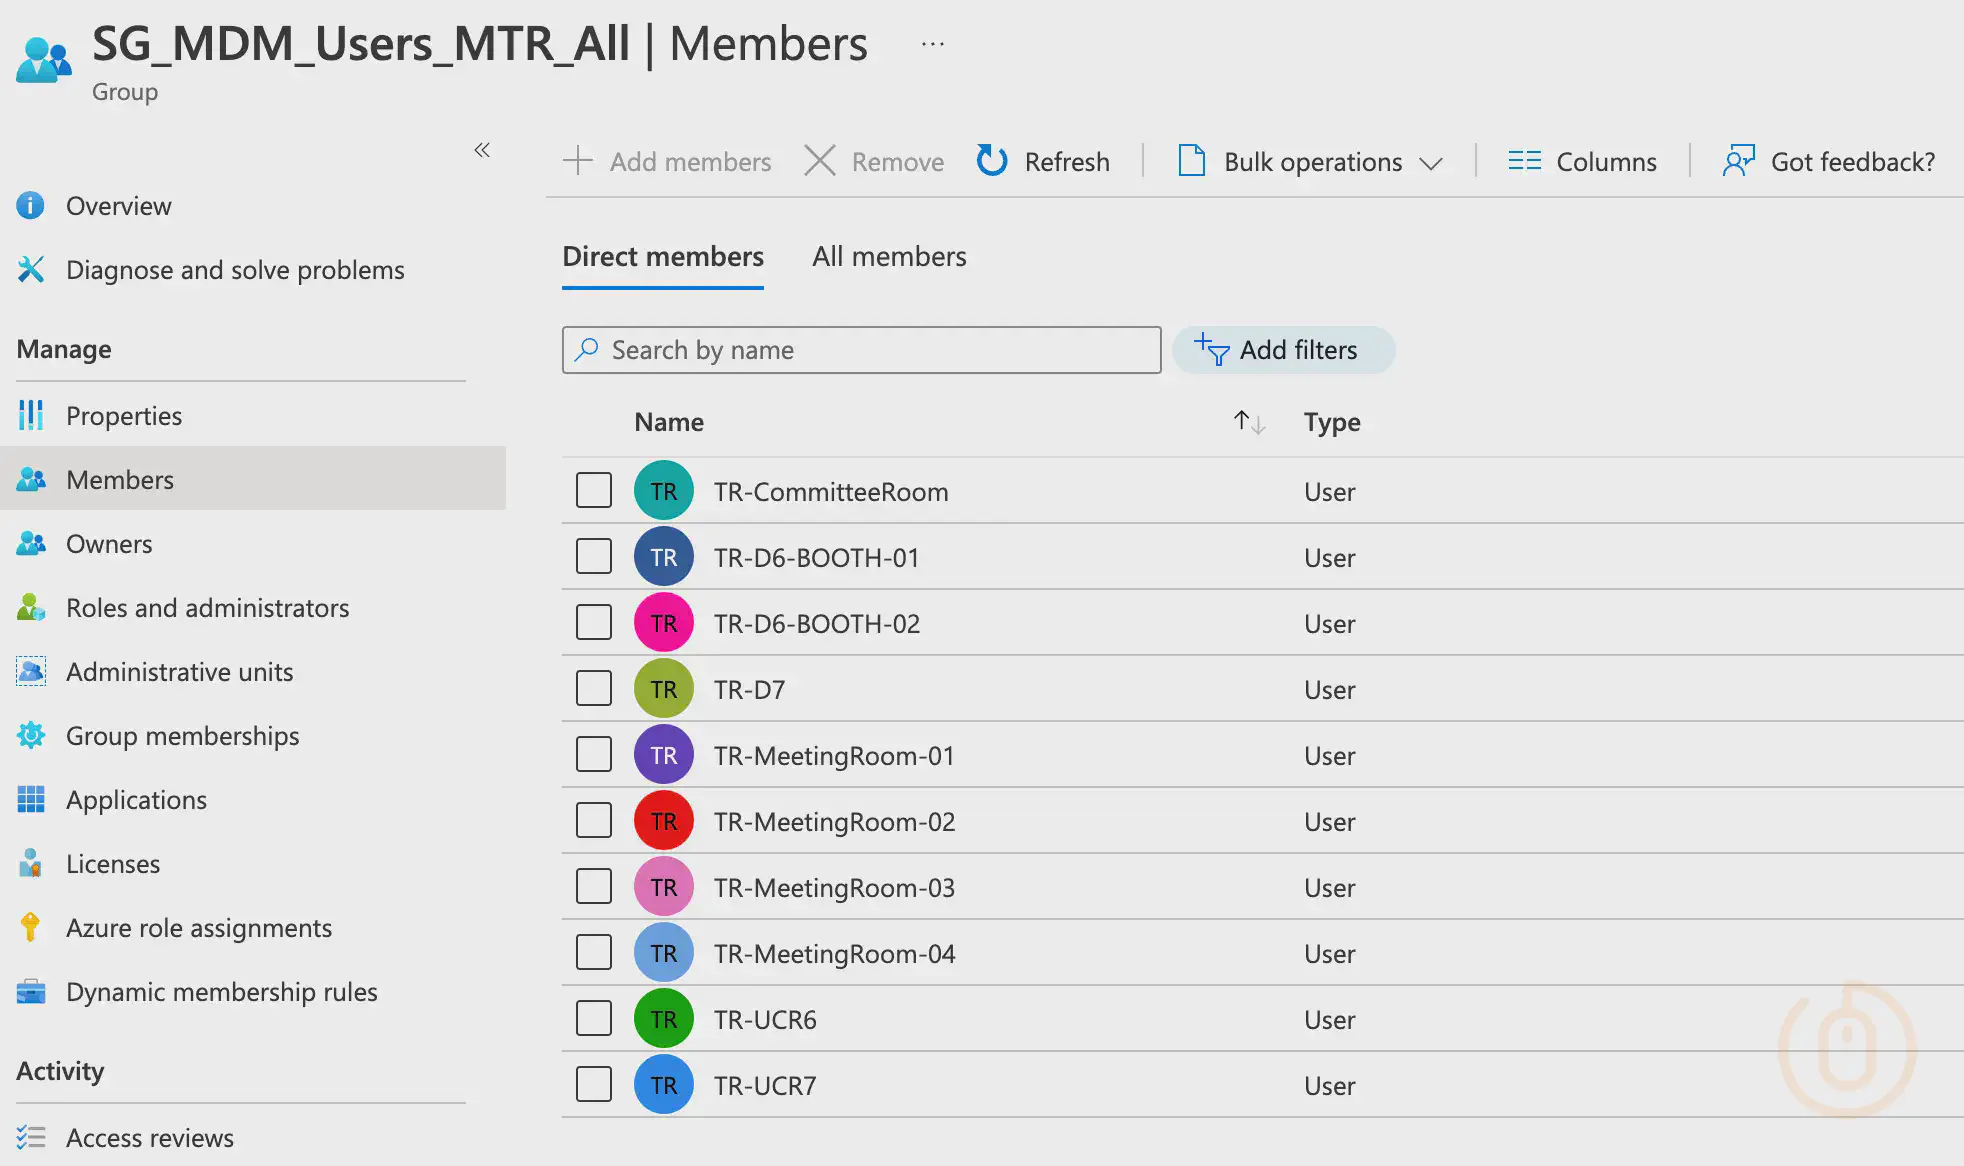Open Roles and administrators
The height and width of the screenshot is (1166, 1964).
click(x=208, y=608)
